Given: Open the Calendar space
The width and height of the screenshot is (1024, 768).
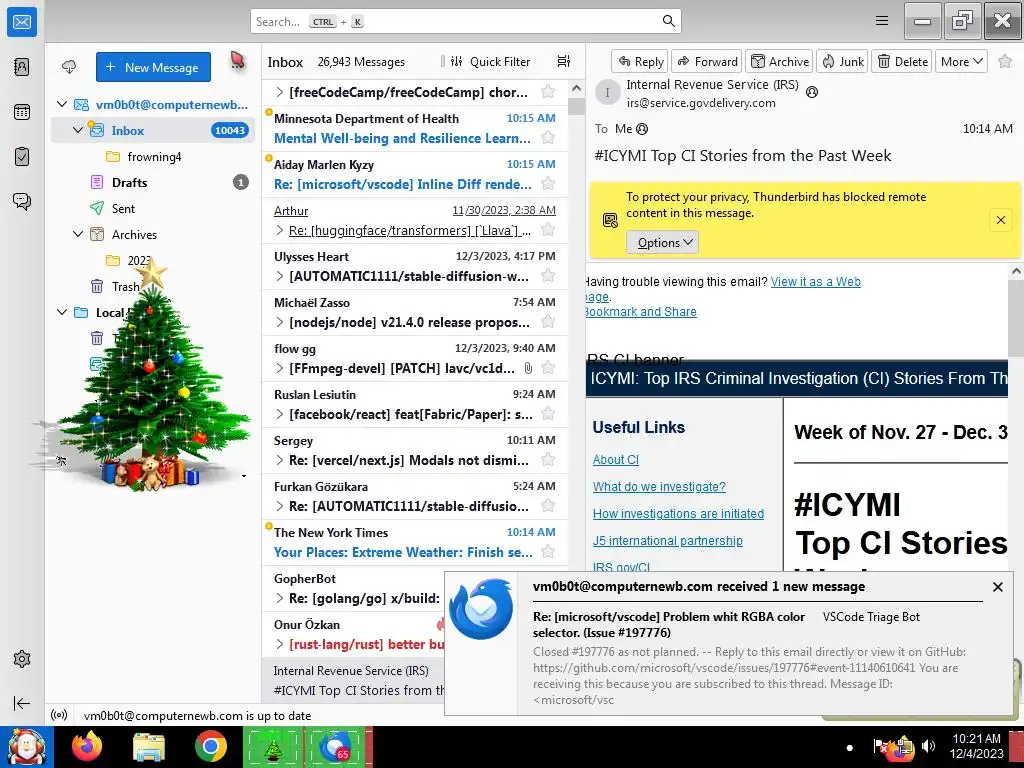Looking at the screenshot, I should click(22, 112).
